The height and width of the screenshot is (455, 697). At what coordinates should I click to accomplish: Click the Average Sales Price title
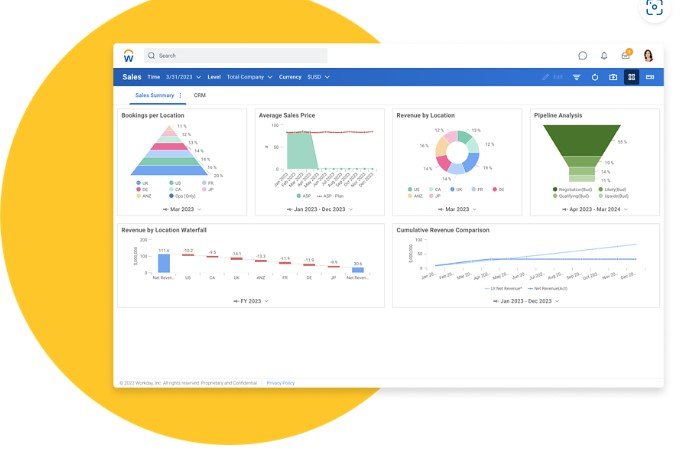point(287,115)
